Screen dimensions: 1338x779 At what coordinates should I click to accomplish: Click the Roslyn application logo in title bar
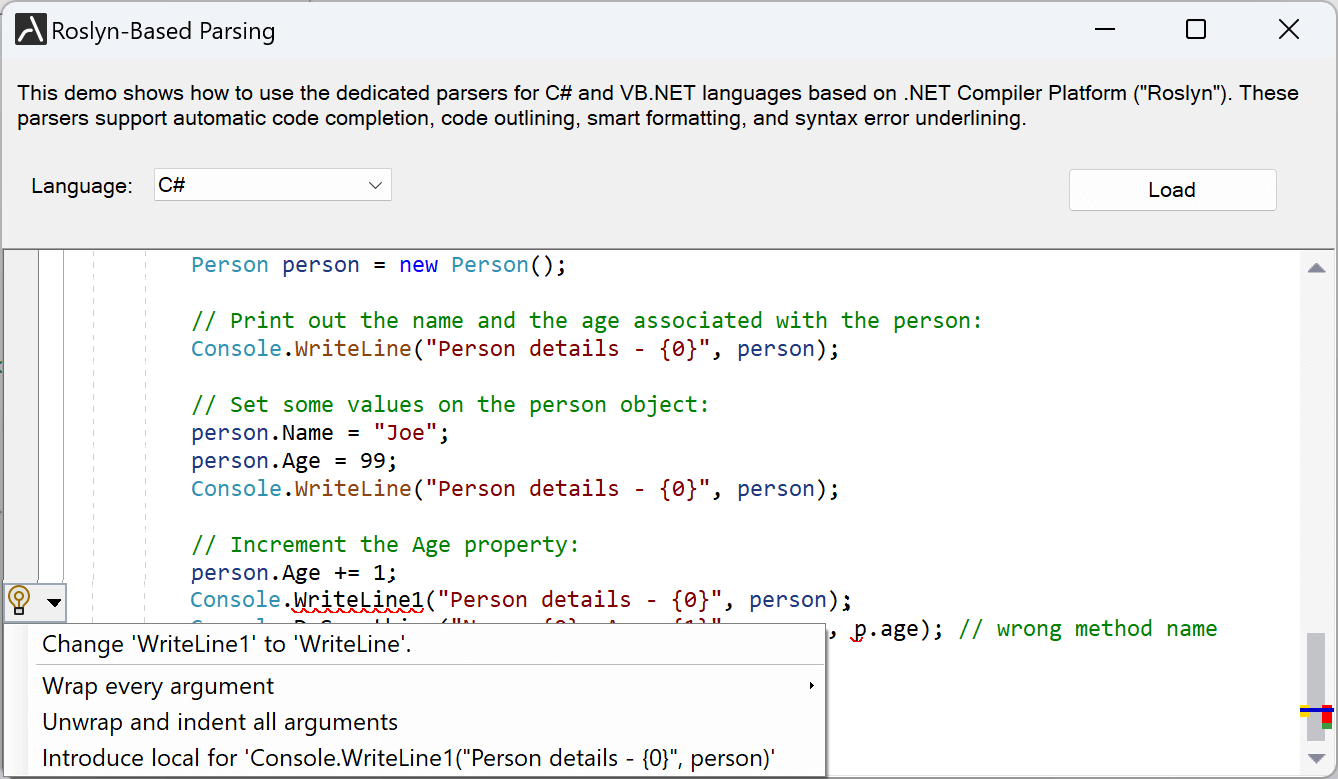[x=29, y=29]
